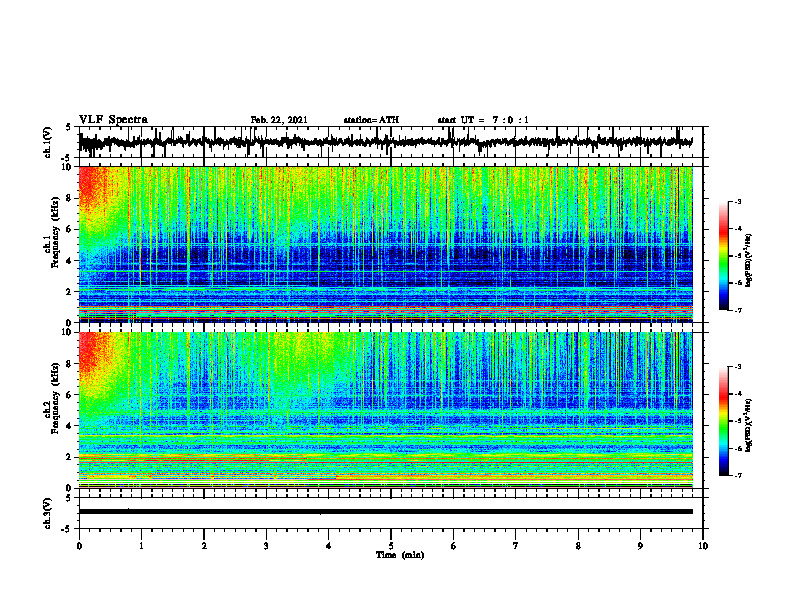
Task: Click the ch.1 voltage waveform trace
Action: (385, 142)
